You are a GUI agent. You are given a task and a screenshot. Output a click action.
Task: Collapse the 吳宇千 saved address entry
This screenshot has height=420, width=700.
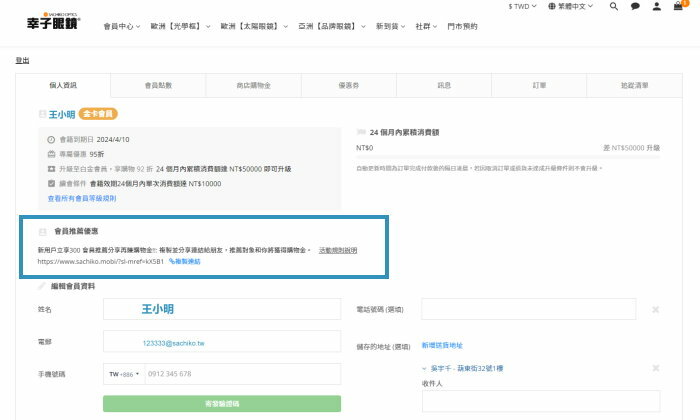426,369
